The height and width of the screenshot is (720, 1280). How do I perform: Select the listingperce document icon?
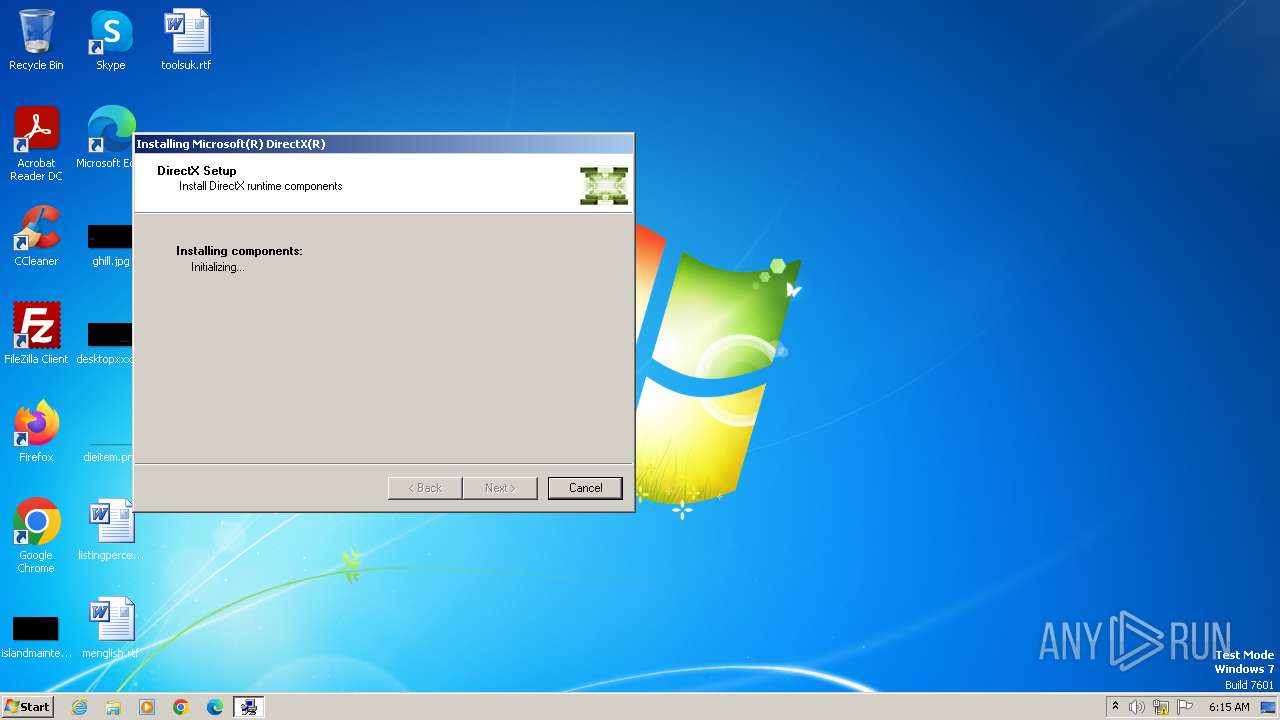tap(111, 530)
